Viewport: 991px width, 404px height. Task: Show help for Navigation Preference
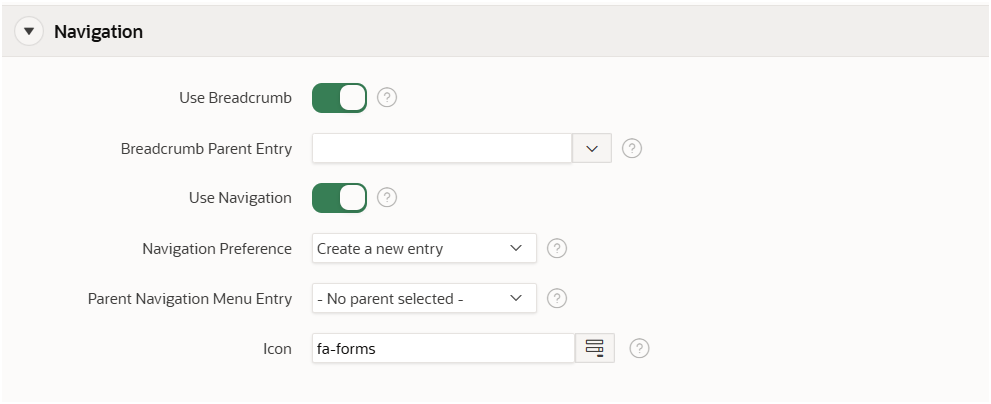pyautogui.click(x=557, y=248)
